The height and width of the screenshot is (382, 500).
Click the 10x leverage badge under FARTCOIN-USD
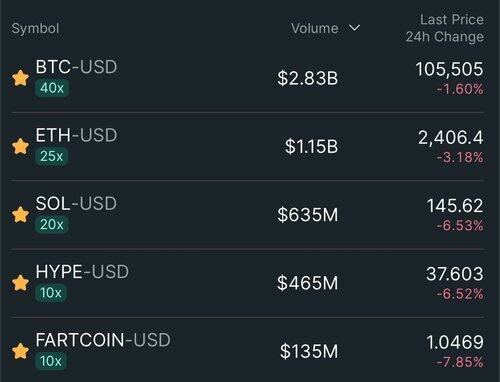[x=51, y=361]
